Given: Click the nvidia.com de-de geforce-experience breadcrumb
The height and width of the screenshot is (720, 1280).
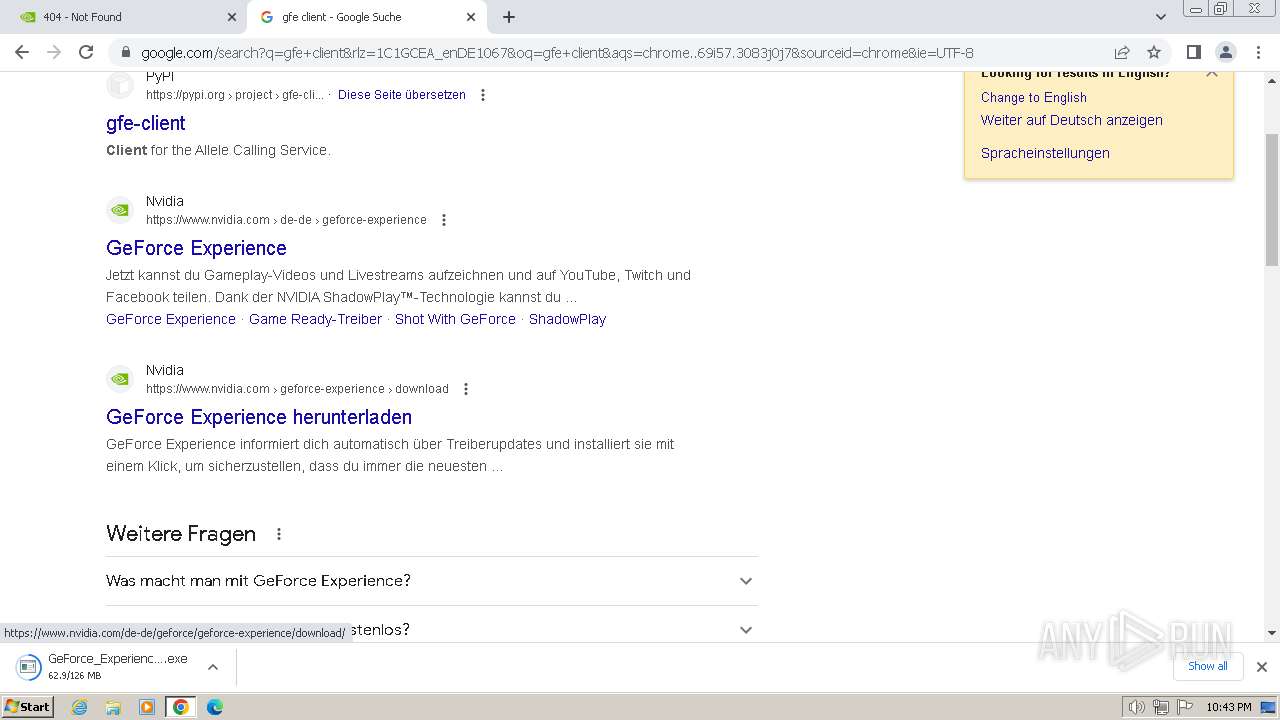Looking at the screenshot, I should pyautogui.click(x=286, y=220).
